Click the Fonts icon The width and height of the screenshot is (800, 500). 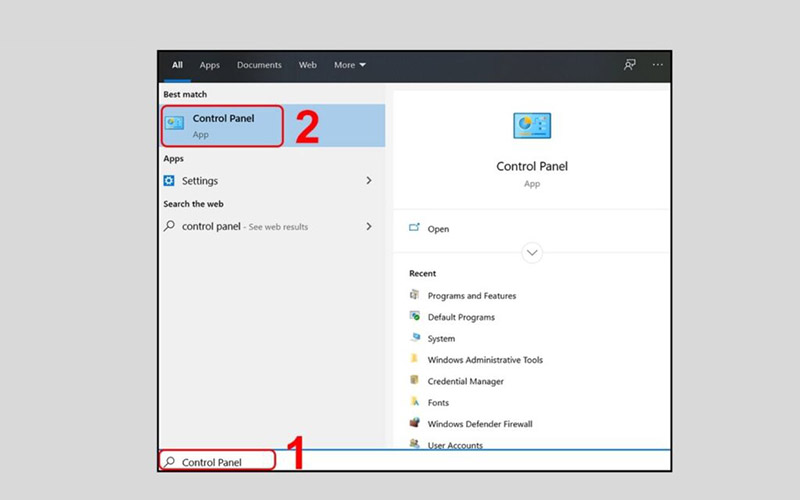tap(415, 402)
